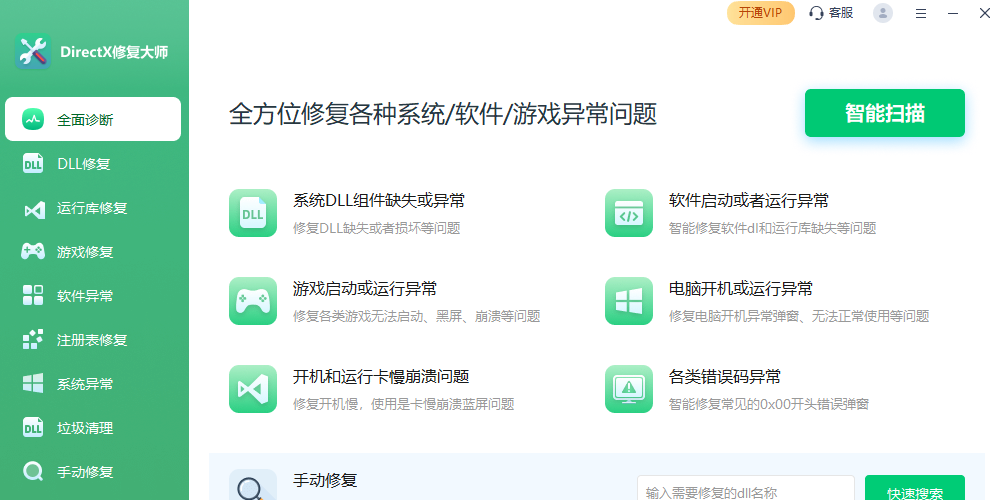Viewport: 1000px width, 500px height.
Task: Click the 软件启动或者运行异常 code icon
Action: pyautogui.click(x=628, y=213)
